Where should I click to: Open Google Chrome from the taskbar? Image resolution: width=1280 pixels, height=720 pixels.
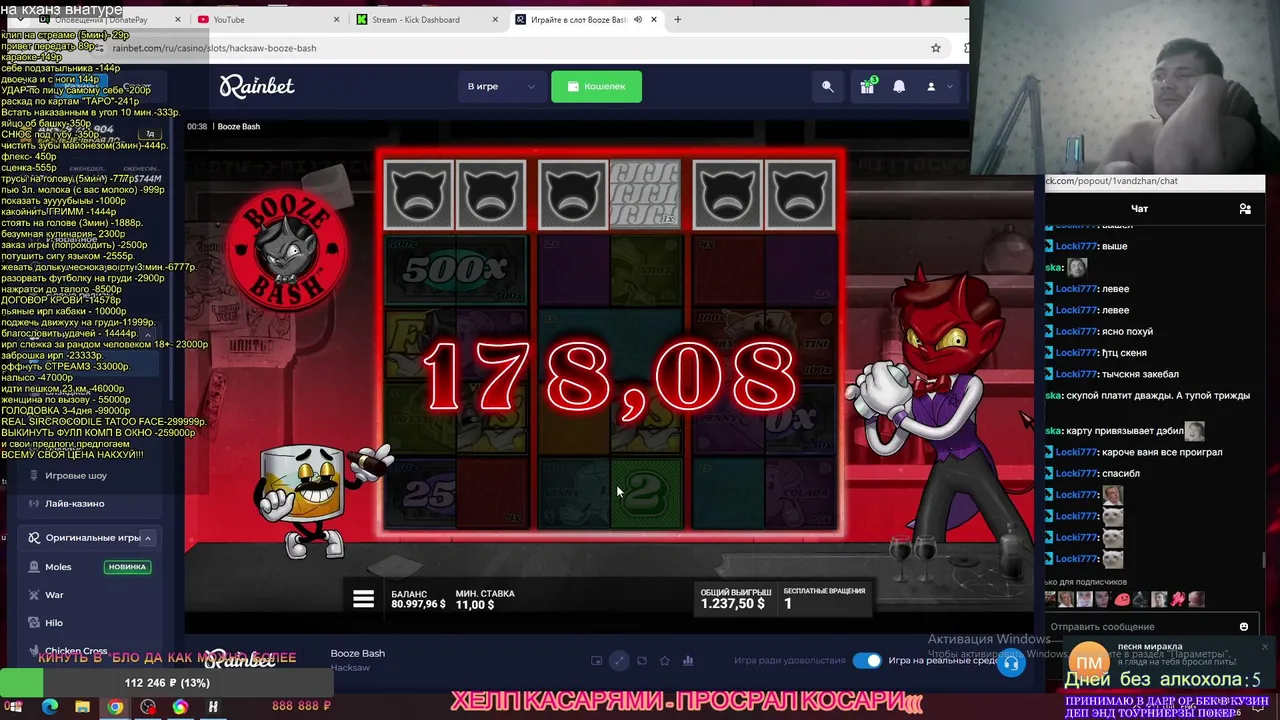[x=115, y=707]
